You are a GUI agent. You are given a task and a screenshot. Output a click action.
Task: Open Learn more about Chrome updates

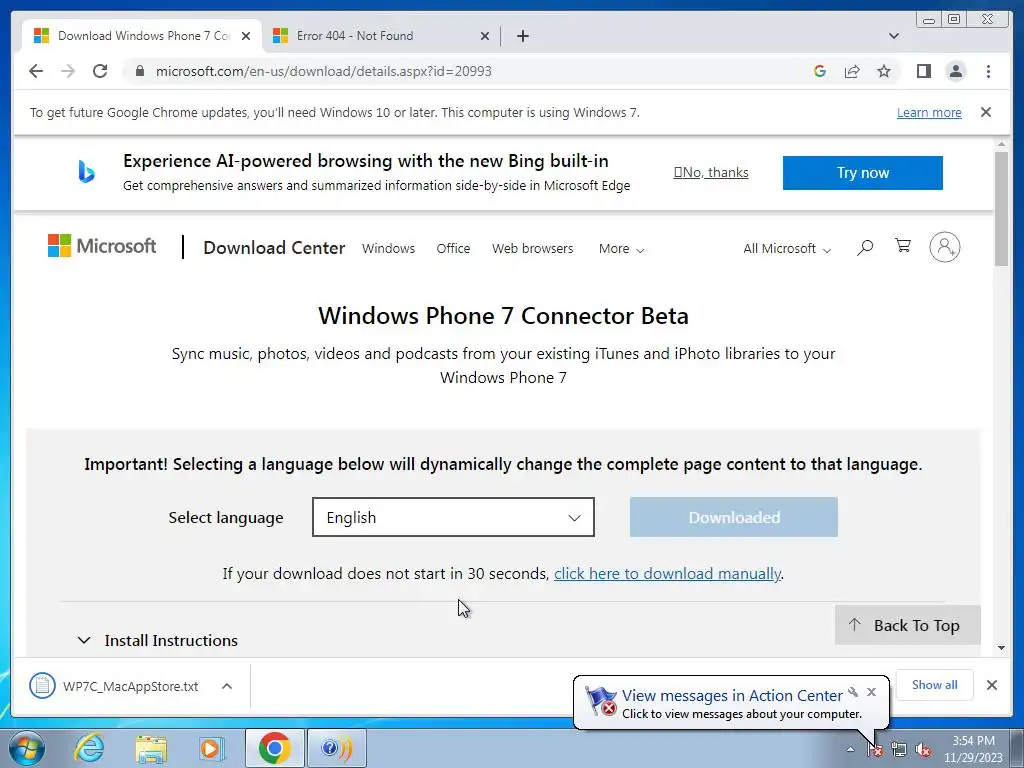coord(929,112)
